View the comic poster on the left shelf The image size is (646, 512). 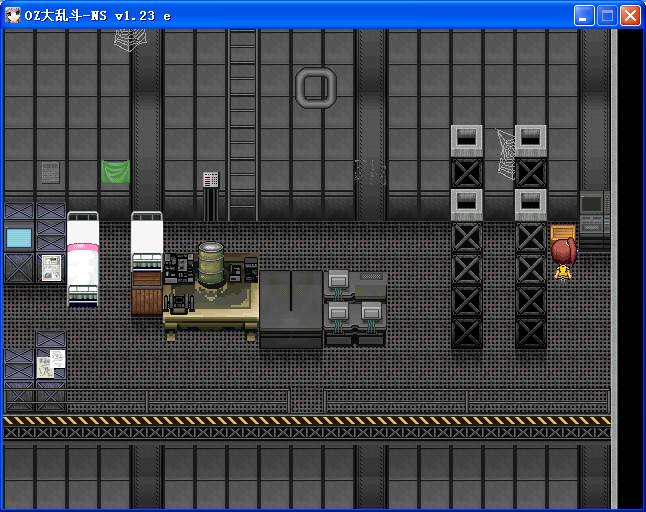[x=51, y=268]
